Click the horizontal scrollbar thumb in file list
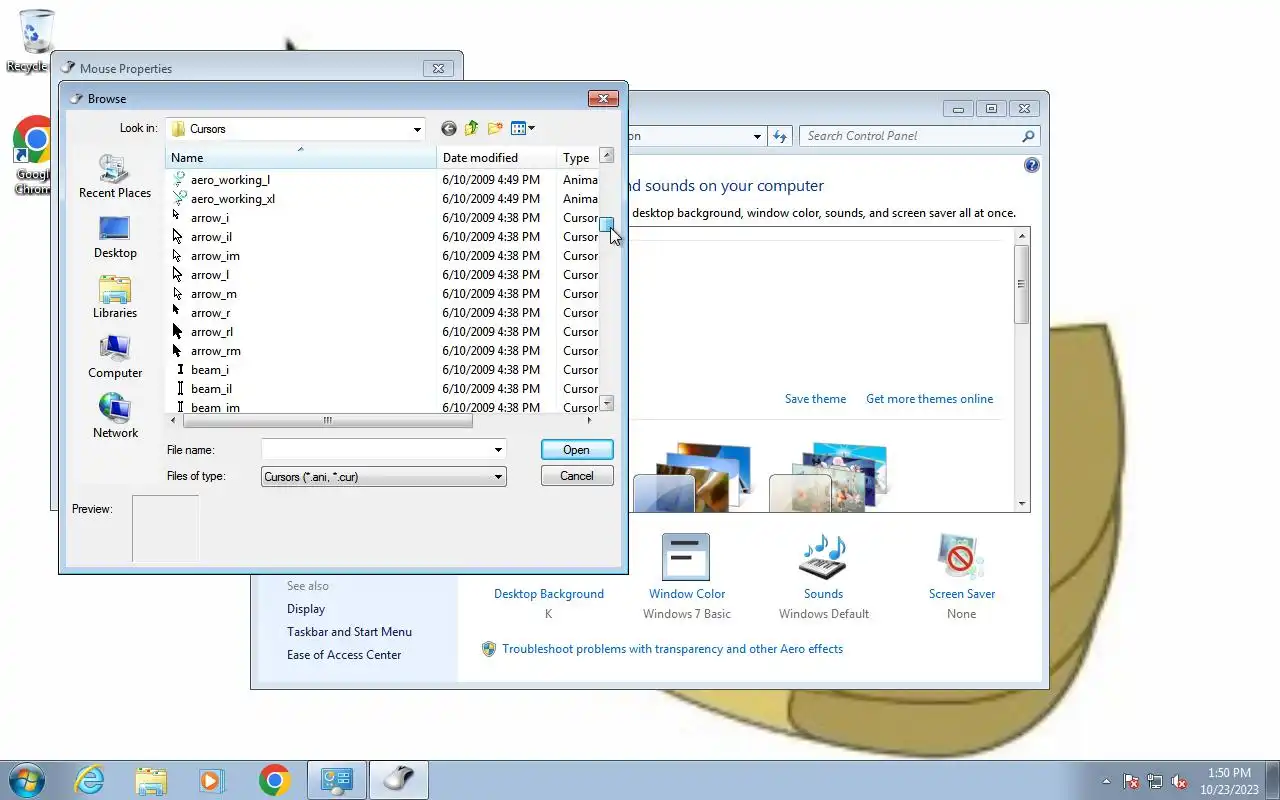Image resolution: width=1280 pixels, height=800 pixels. [x=327, y=421]
